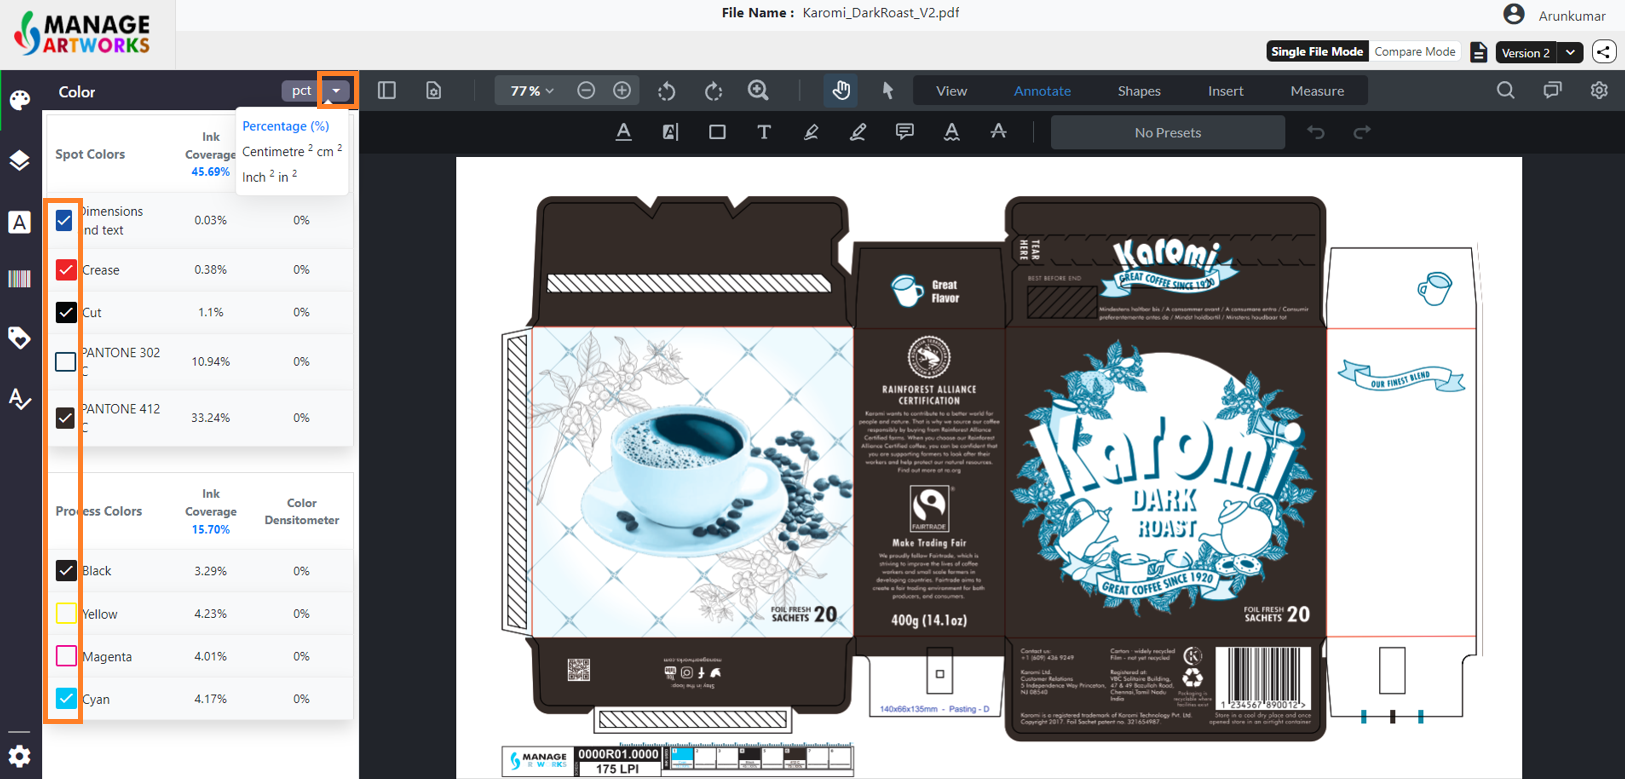Select the rectangle annotation tool
Viewport: 1625px width, 779px height.
click(x=717, y=132)
